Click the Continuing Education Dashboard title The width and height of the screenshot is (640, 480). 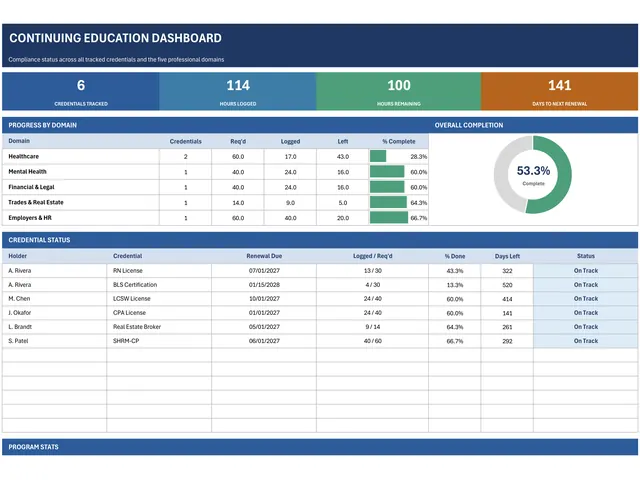(116, 38)
